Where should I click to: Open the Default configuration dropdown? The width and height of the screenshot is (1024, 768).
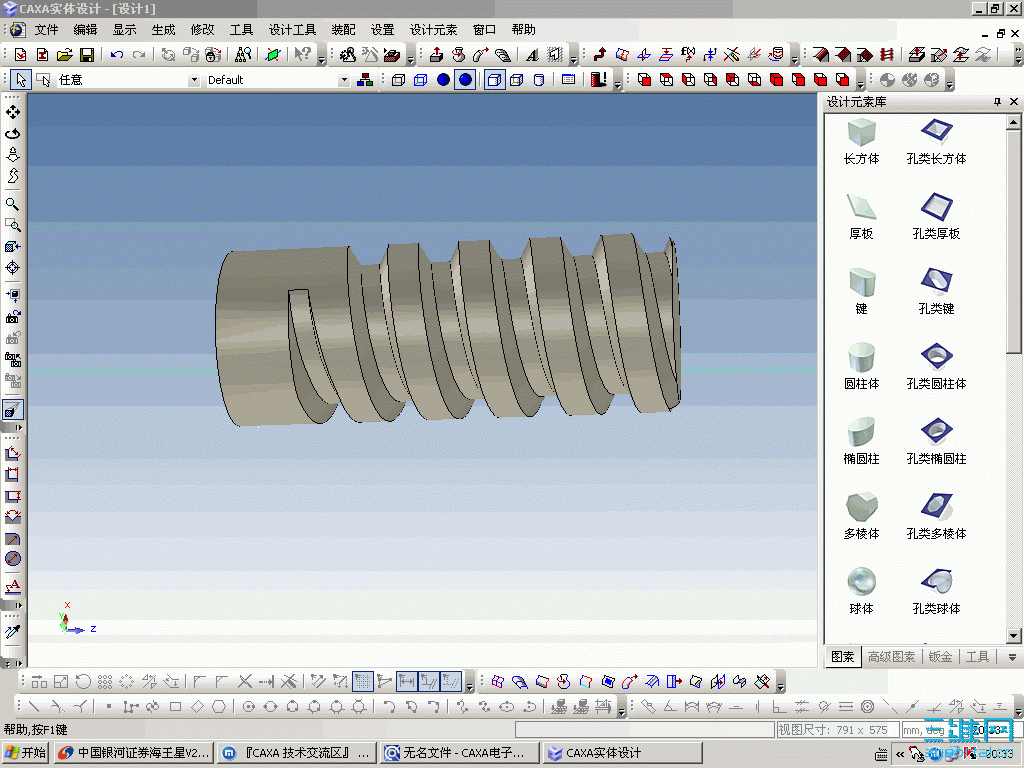click(x=344, y=80)
